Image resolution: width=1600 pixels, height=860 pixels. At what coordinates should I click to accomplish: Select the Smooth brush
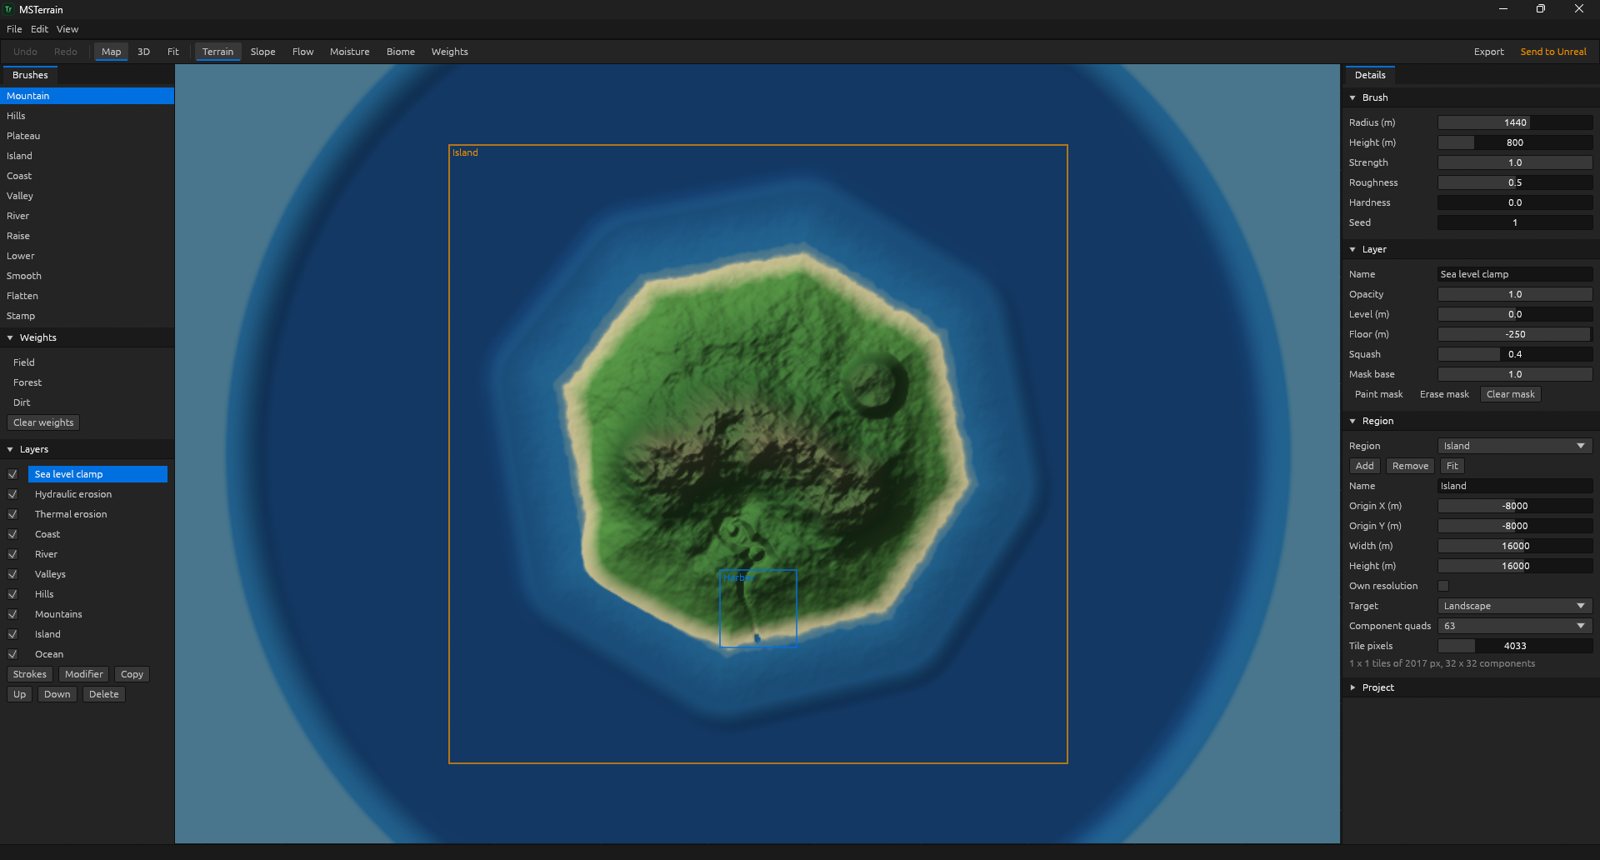pos(87,276)
